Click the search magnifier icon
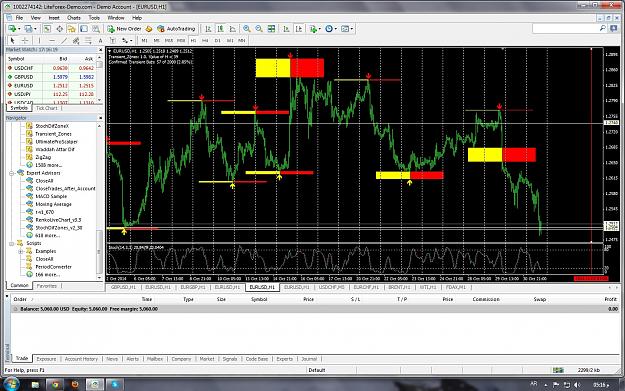The height and width of the screenshot is (391, 625). [603, 28]
